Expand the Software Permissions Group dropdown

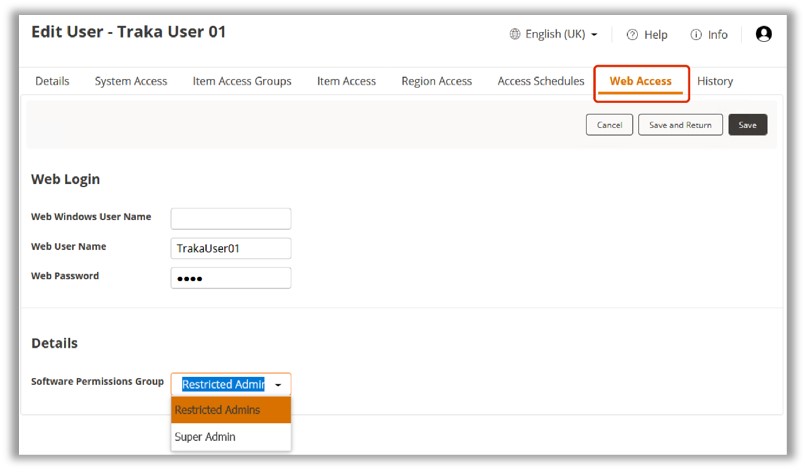[x=278, y=385]
